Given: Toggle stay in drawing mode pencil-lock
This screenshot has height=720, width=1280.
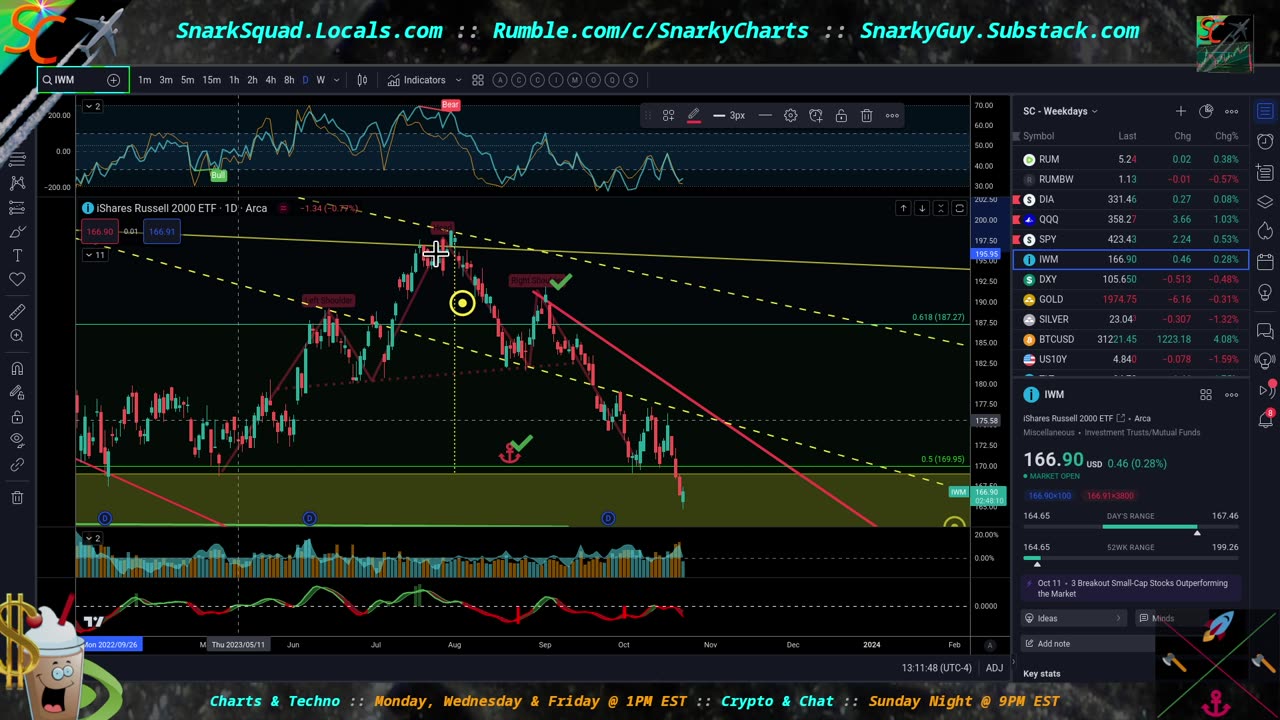Looking at the screenshot, I should (x=17, y=393).
